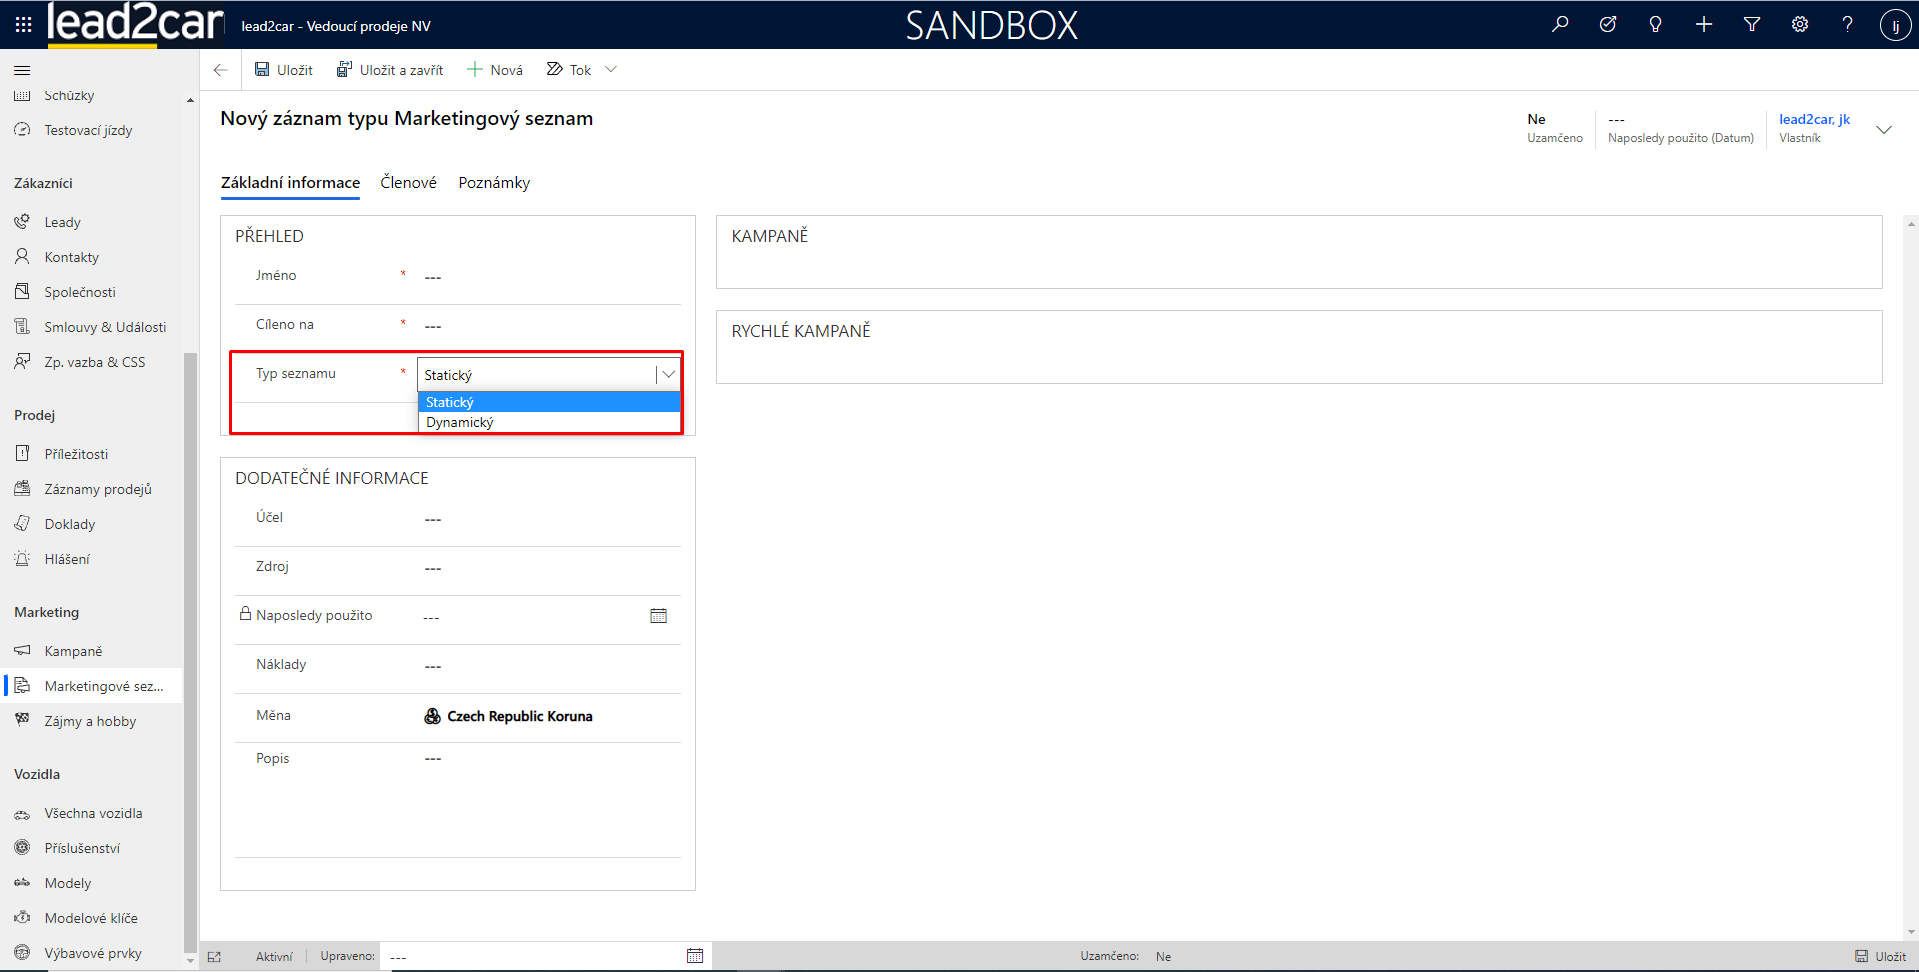Open Kampaně in the sidebar
This screenshot has width=1919, height=972.
73,651
